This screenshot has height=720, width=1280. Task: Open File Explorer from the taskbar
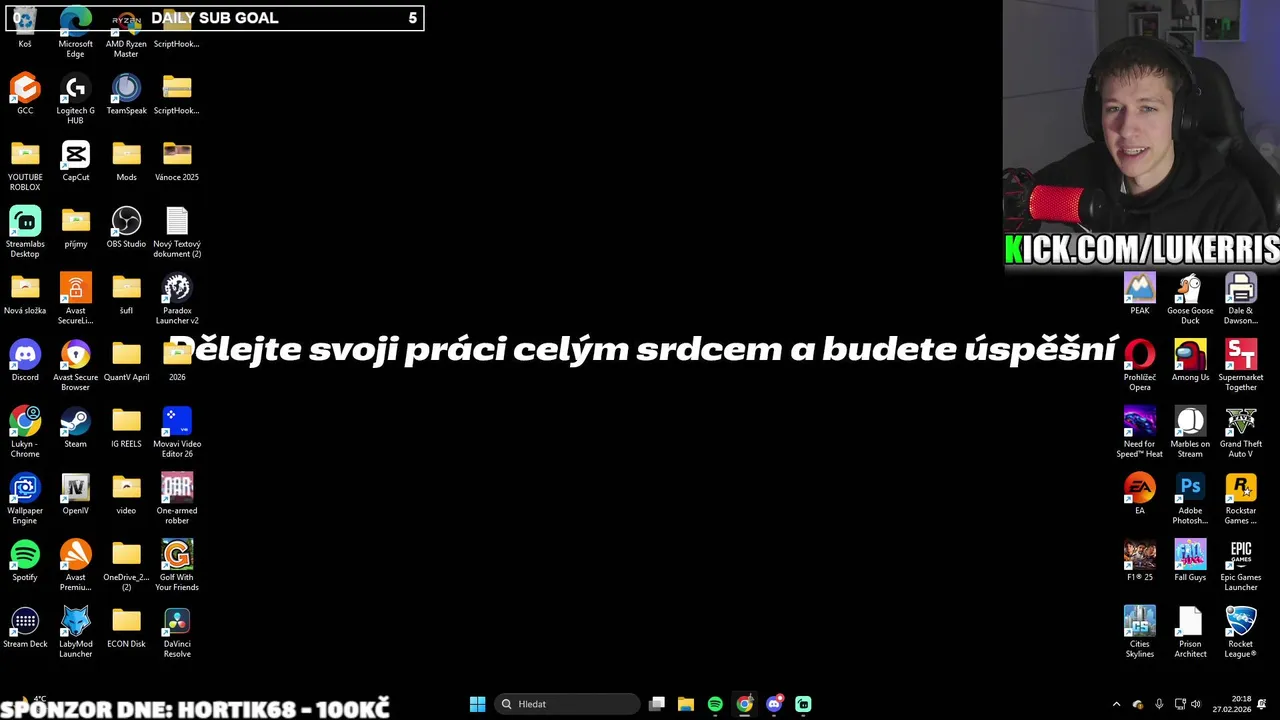click(686, 704)
